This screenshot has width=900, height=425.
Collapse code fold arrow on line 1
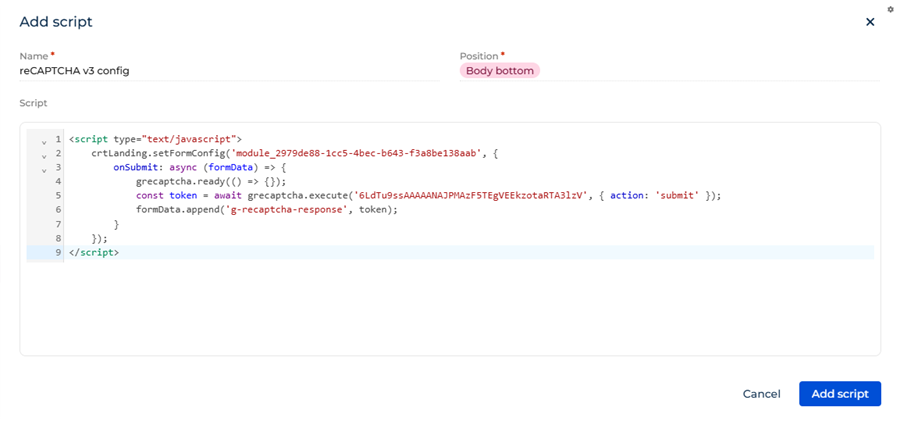click(x=44, y=142)
